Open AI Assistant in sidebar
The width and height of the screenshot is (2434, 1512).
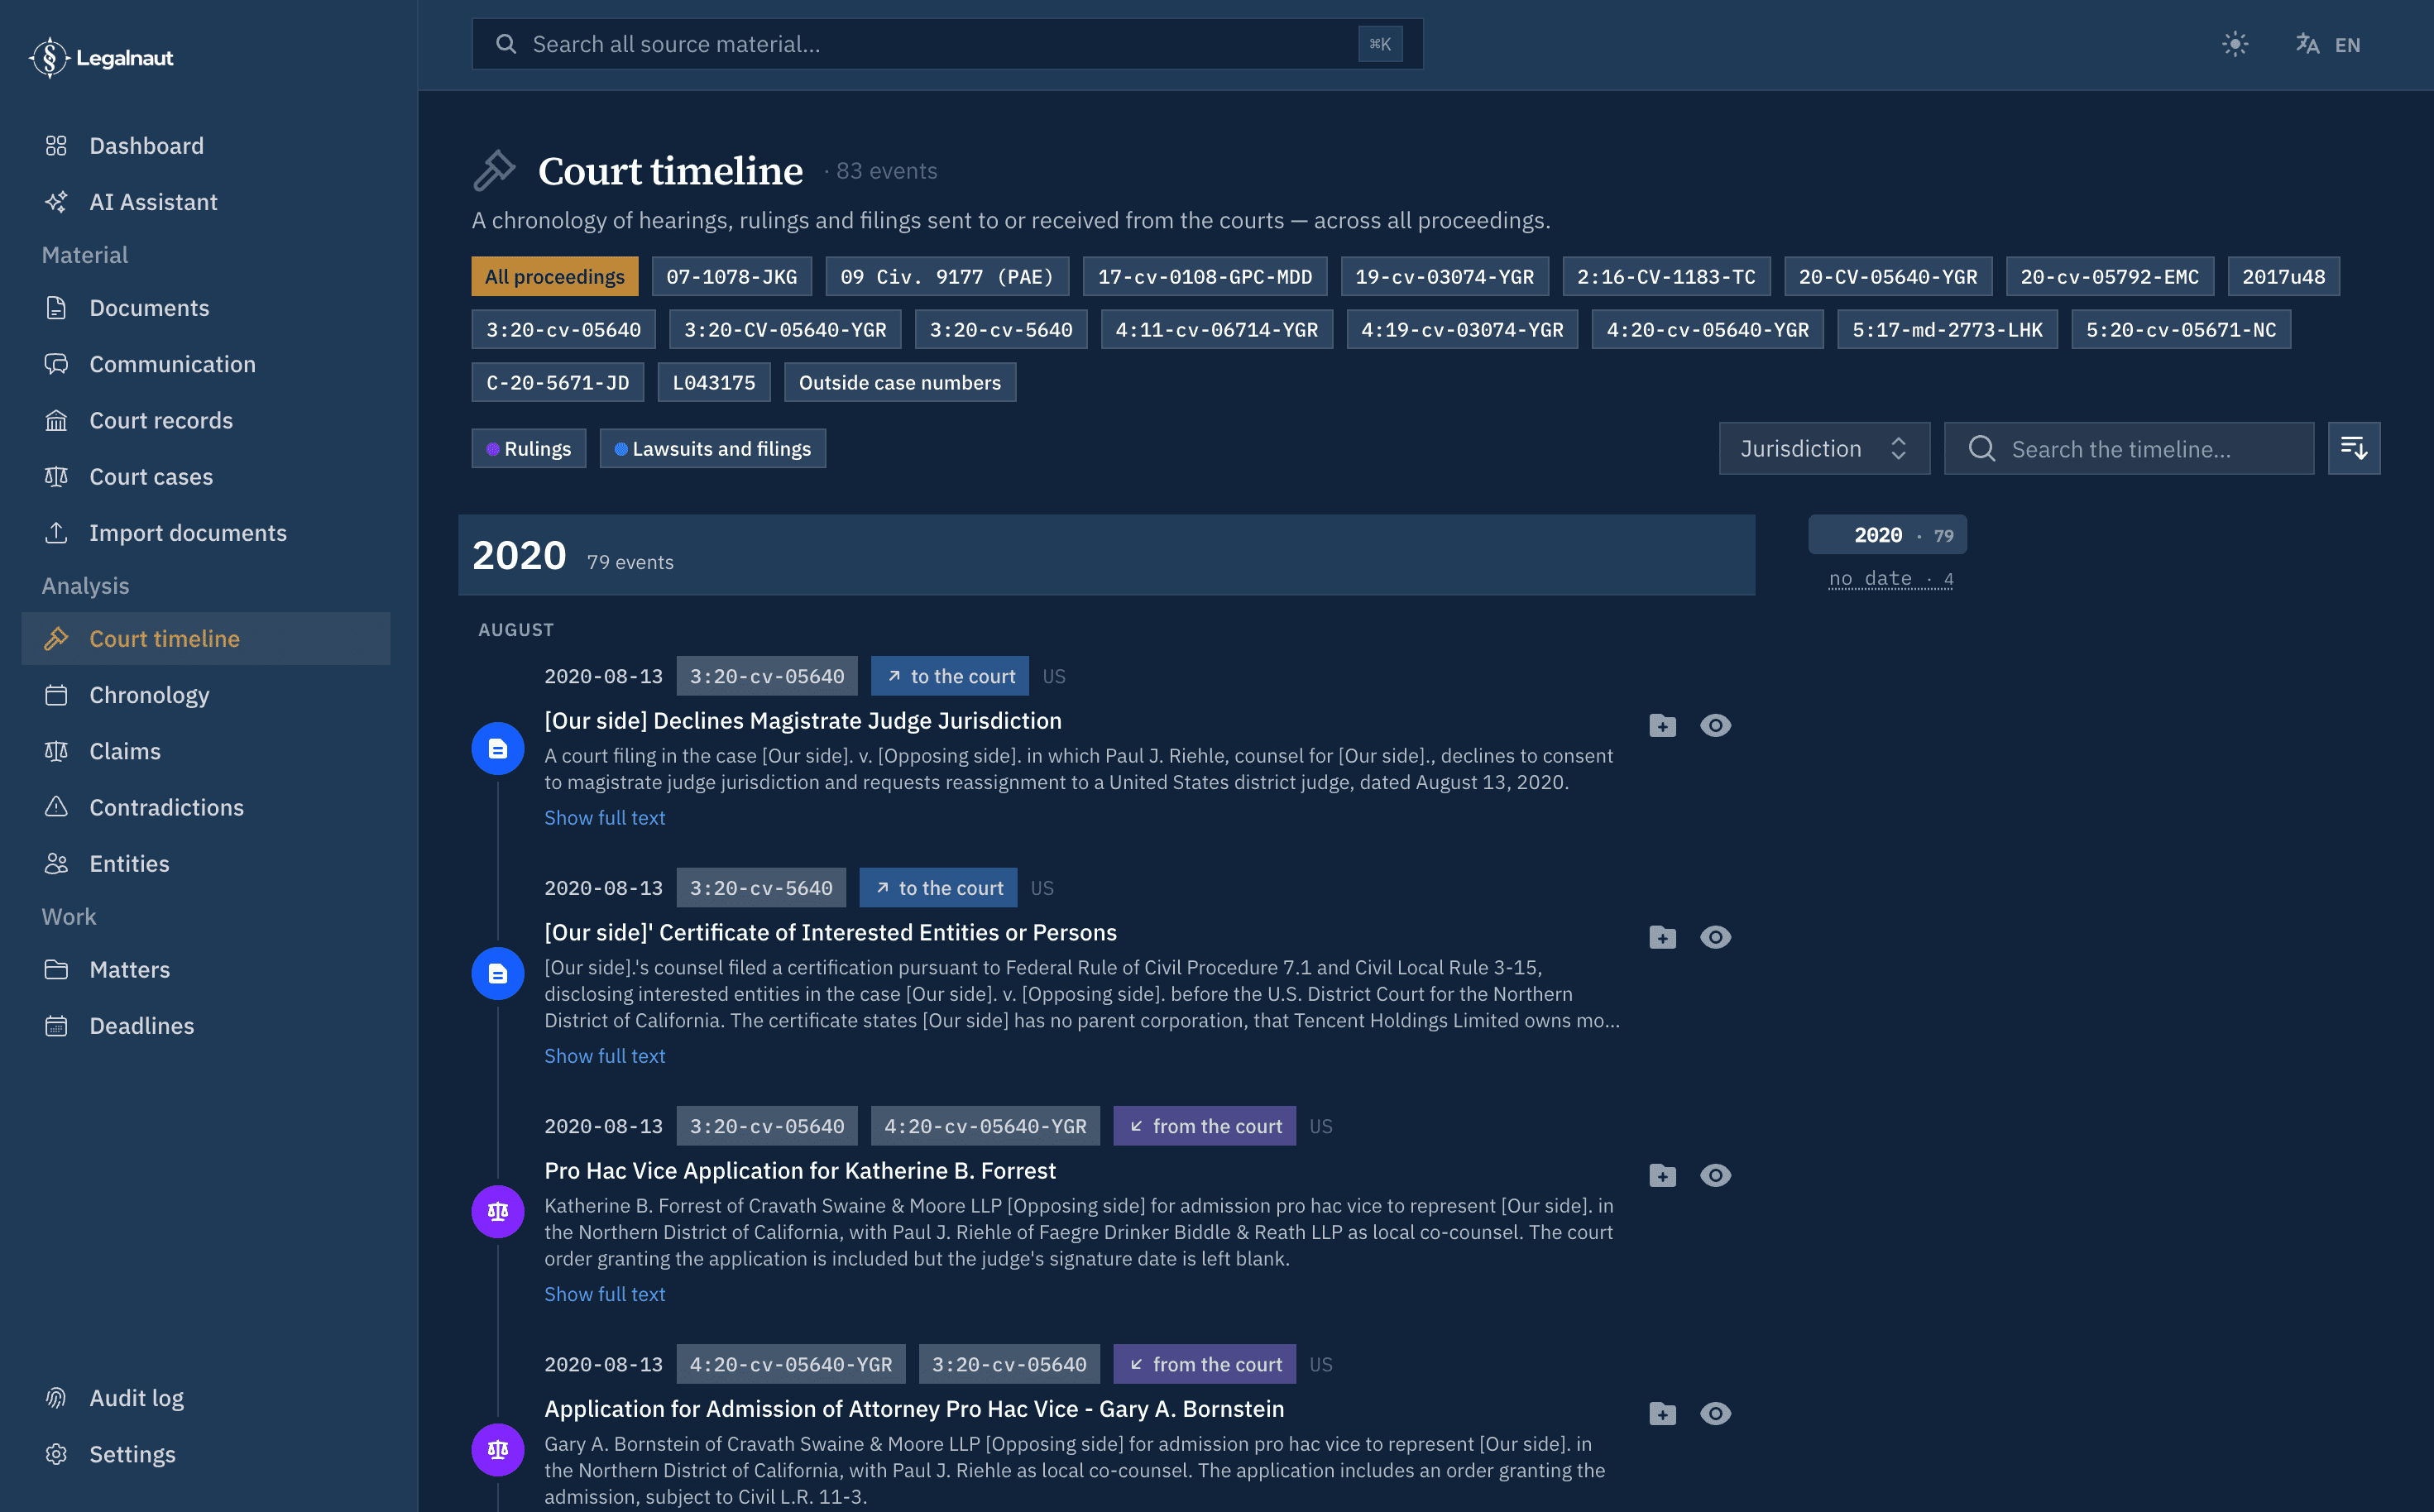coord(206,202)
